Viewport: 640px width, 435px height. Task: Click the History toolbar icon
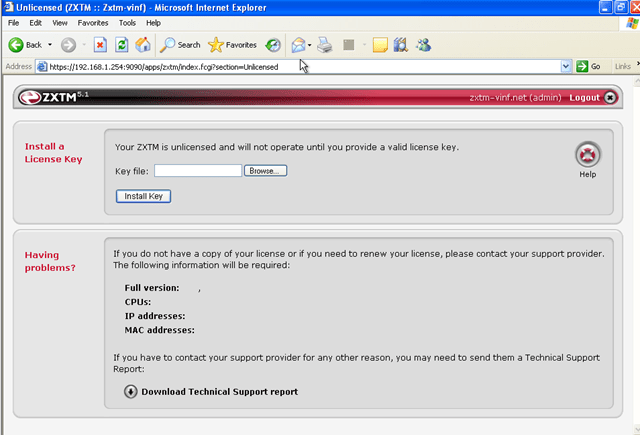273,45
